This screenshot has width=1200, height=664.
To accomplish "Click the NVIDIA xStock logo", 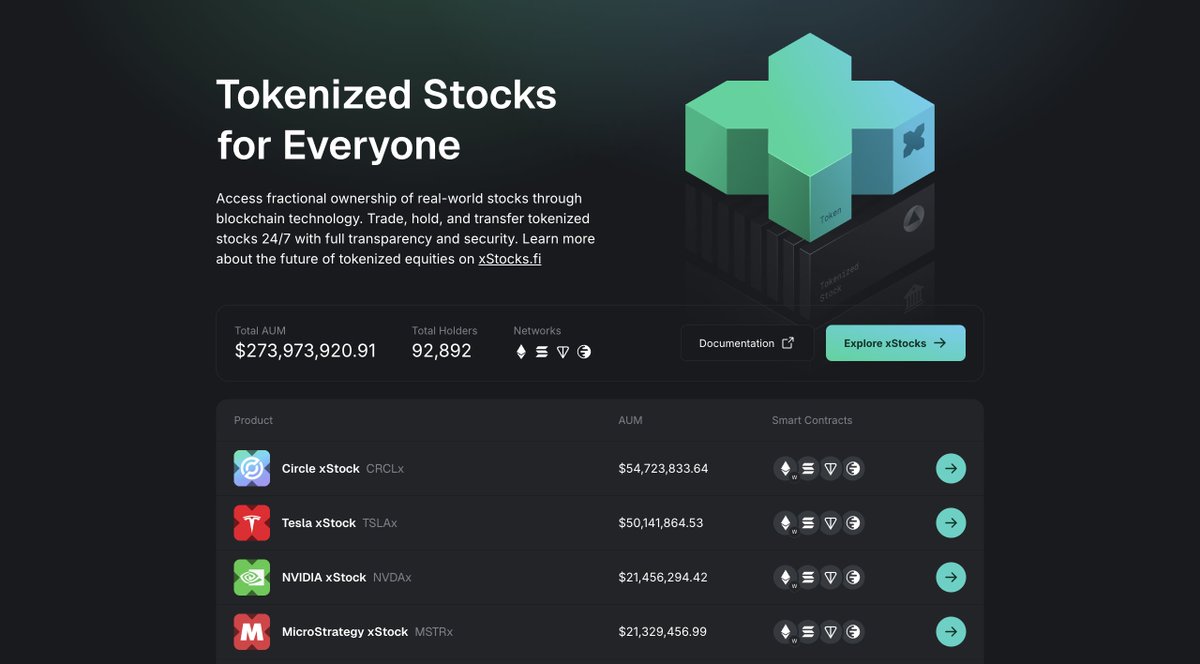I will point(252,577).
